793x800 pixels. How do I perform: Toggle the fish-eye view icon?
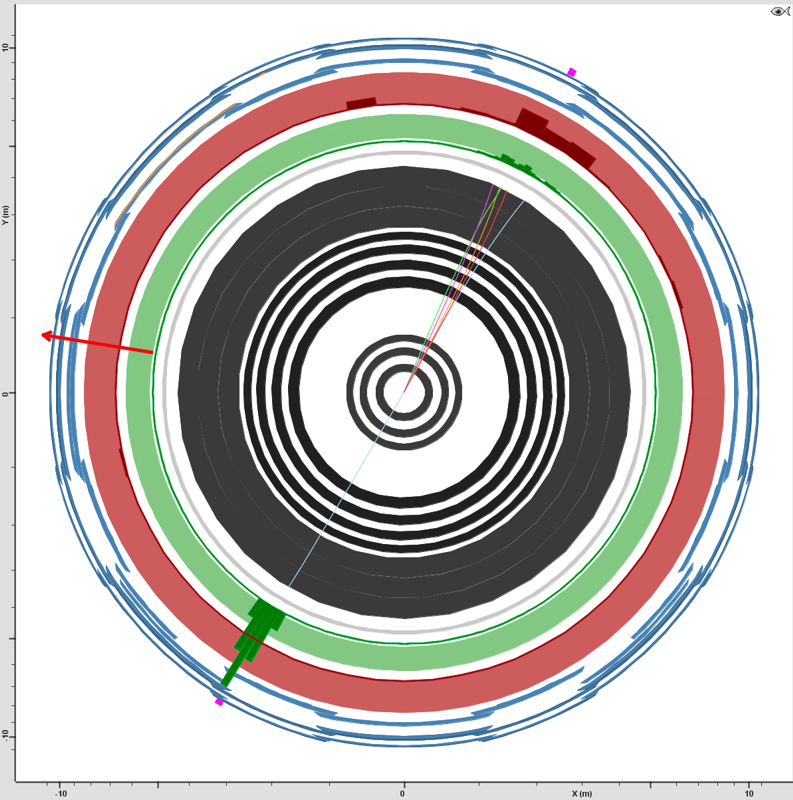pyautogui.click(x=780, y=11)
